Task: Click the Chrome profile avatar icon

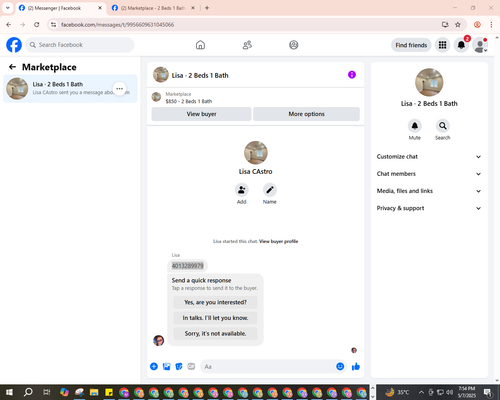Action: point(477,25)
